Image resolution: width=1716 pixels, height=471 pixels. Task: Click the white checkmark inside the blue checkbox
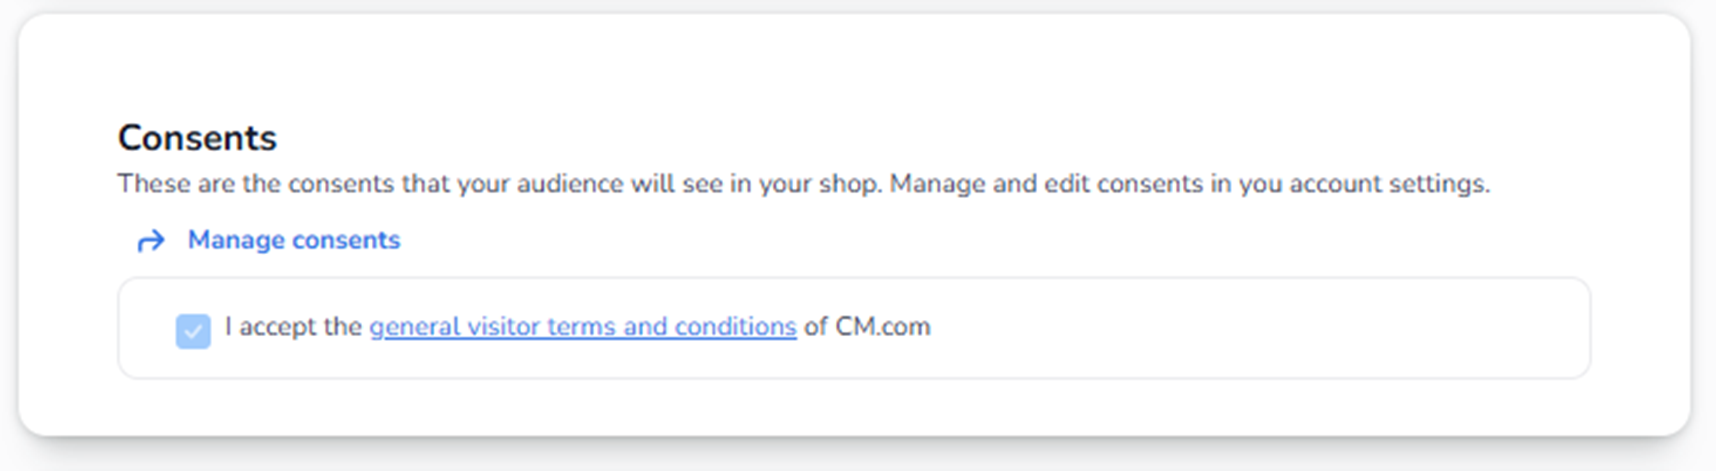coord(193,331)
